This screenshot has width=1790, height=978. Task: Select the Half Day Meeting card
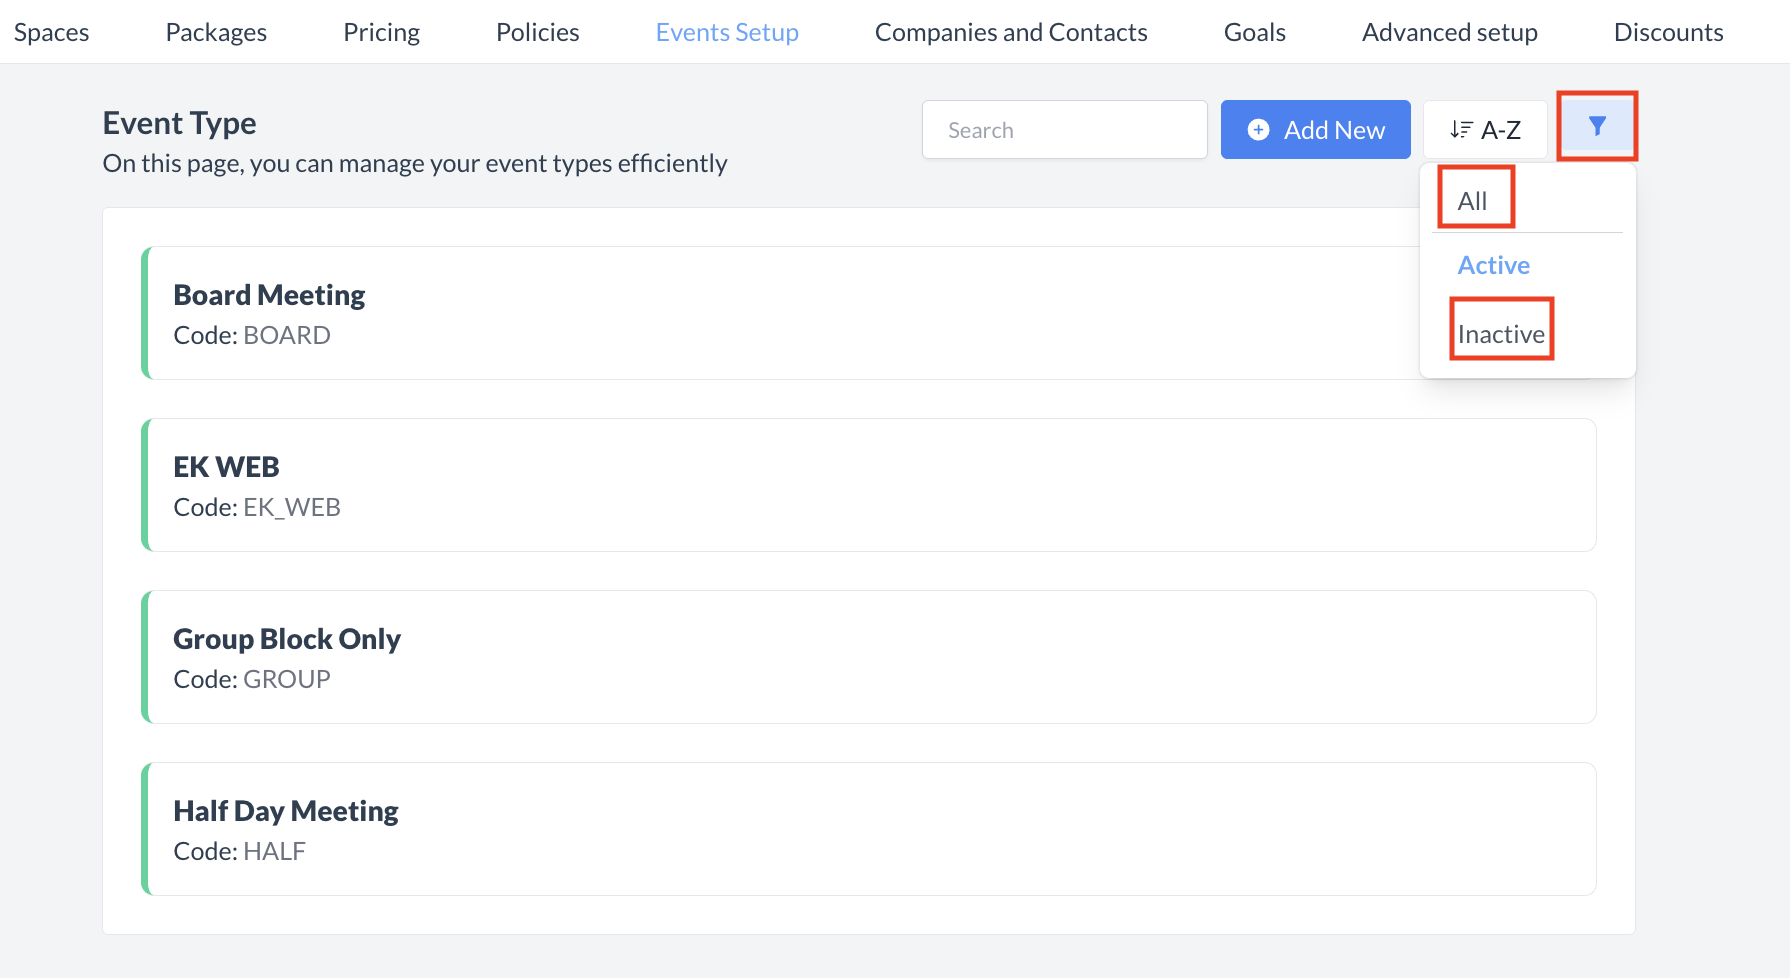click(868, 829)
